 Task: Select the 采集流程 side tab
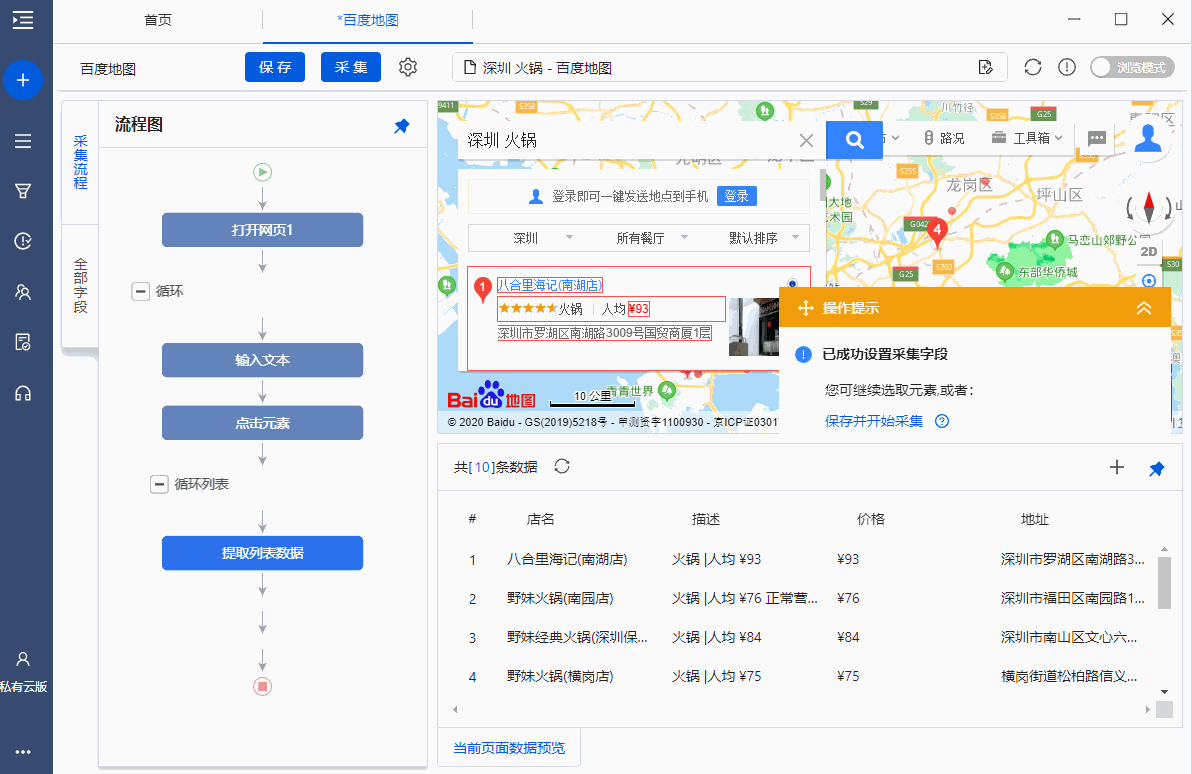pyautogui.click(x=80, y=162)
